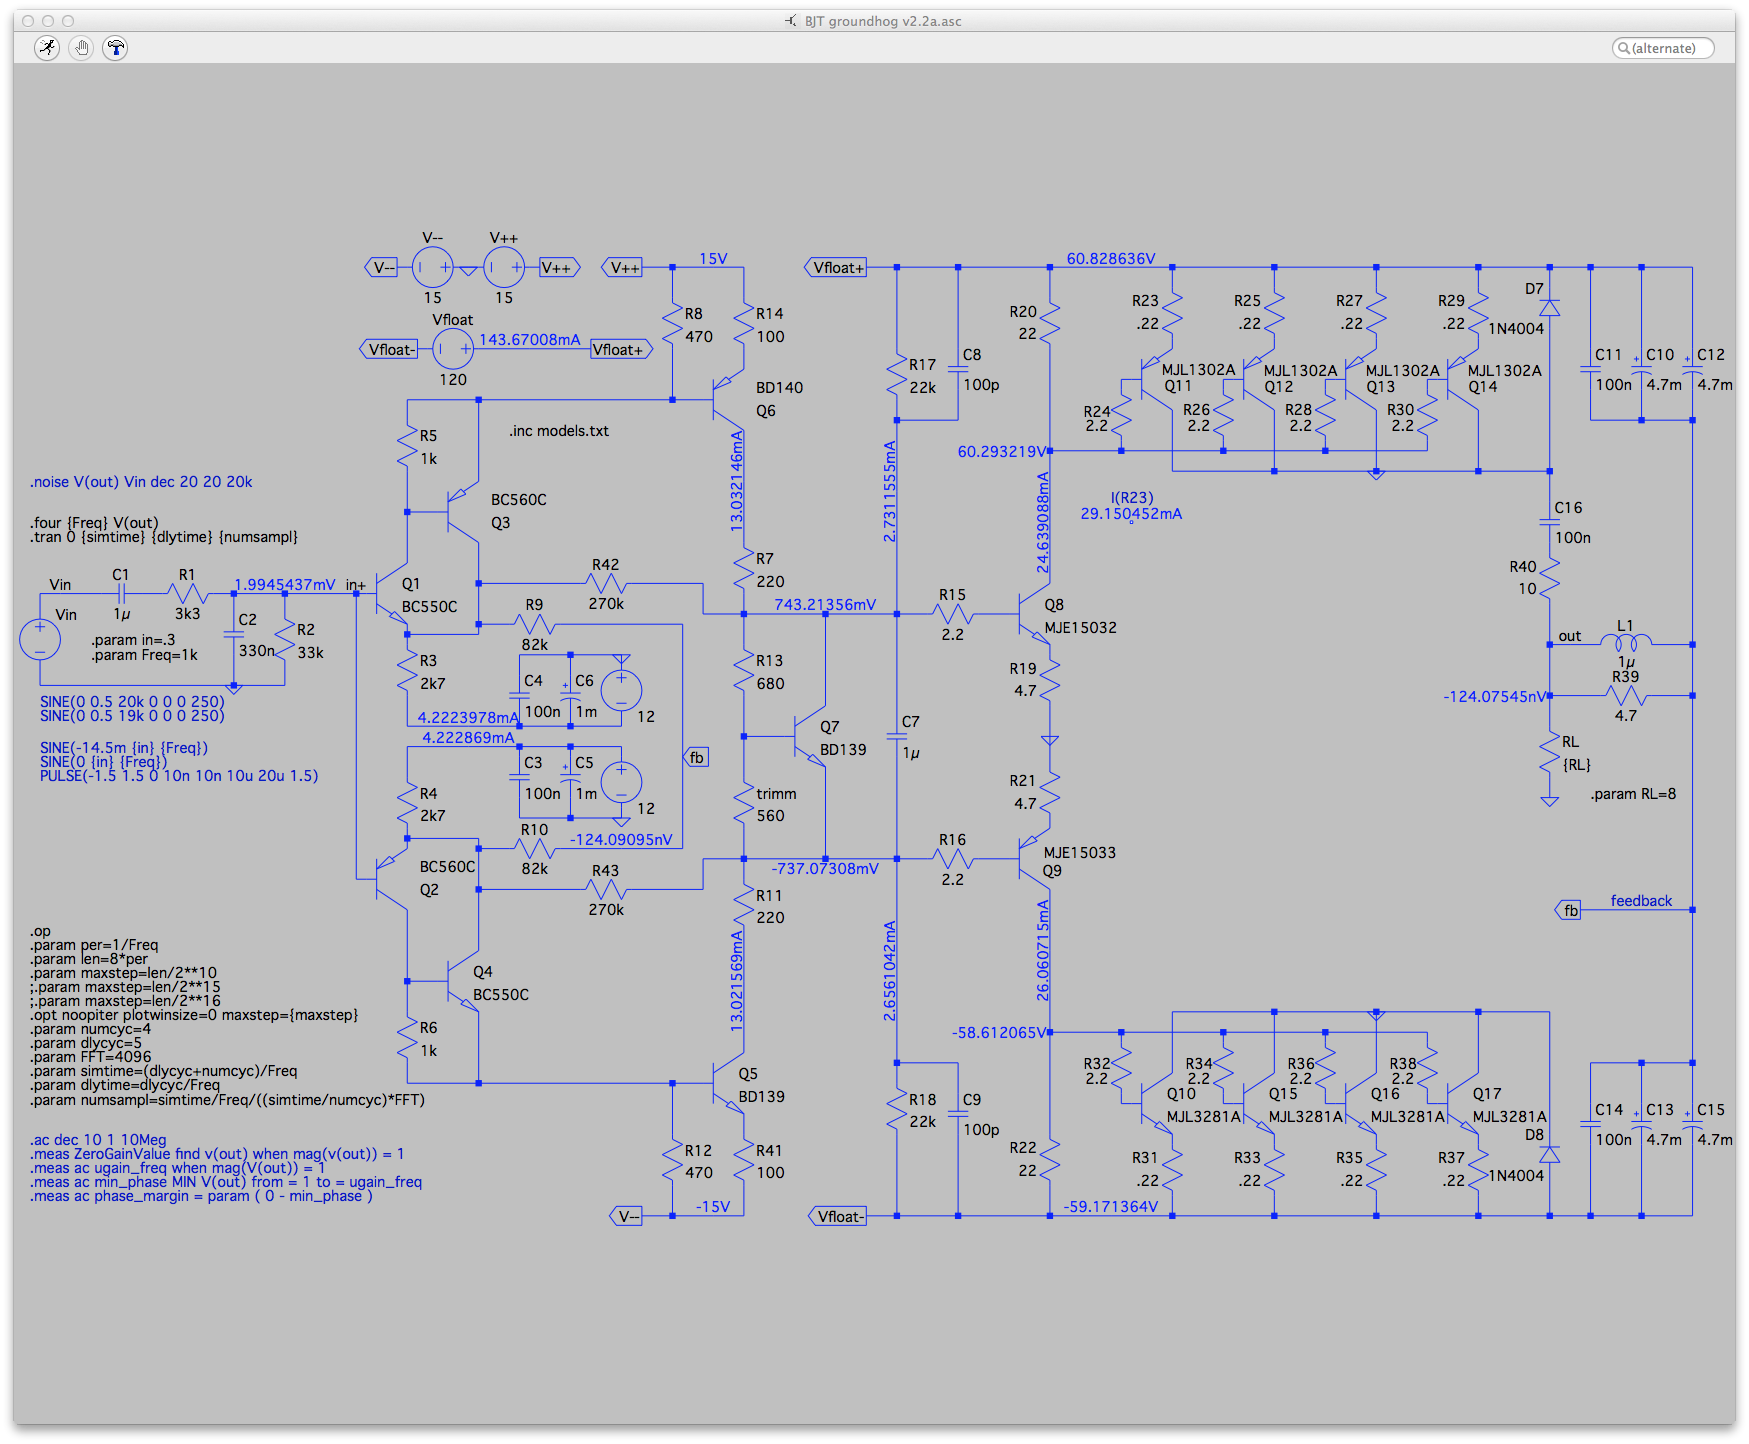
Task: Click the -737.07308mV node readout
Action: tap(825, 869)
